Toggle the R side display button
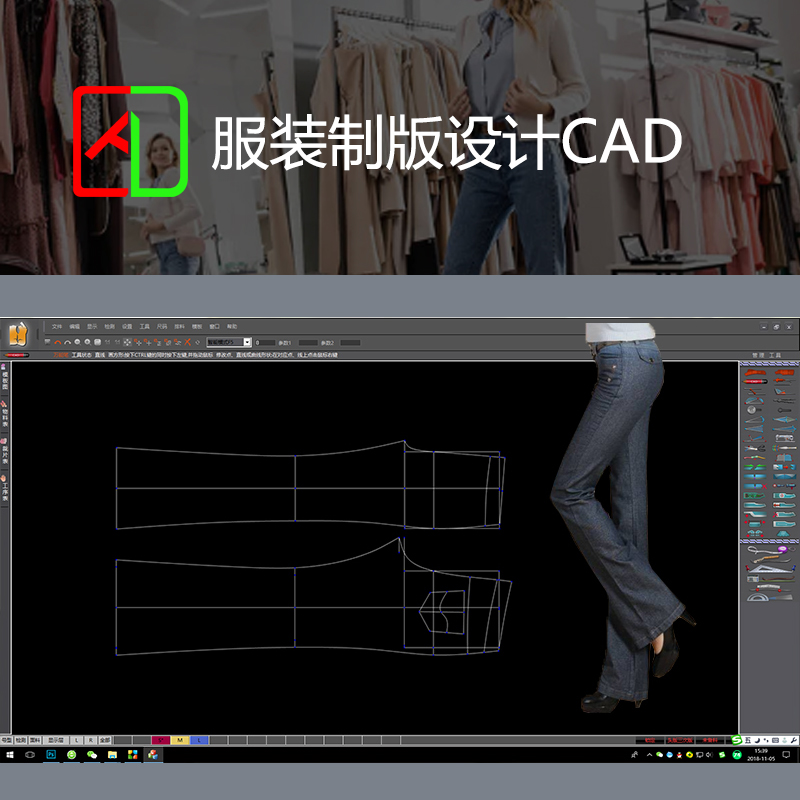Viewport: 800px width, 800px height. (x=90, y=740)
